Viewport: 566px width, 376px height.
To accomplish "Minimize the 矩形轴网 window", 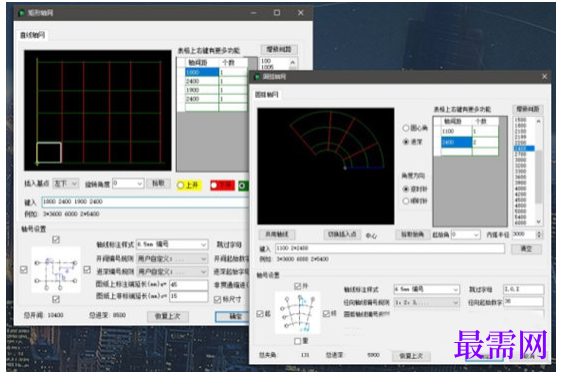I will click(253, 13).
